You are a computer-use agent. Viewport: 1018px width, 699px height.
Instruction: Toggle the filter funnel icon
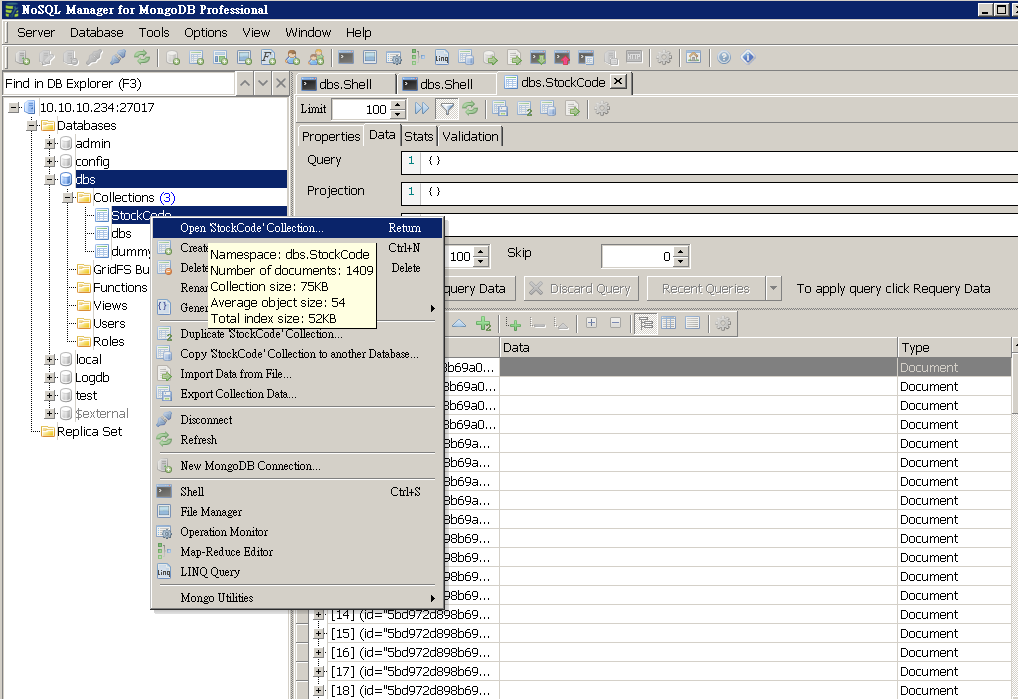point(447,108)
